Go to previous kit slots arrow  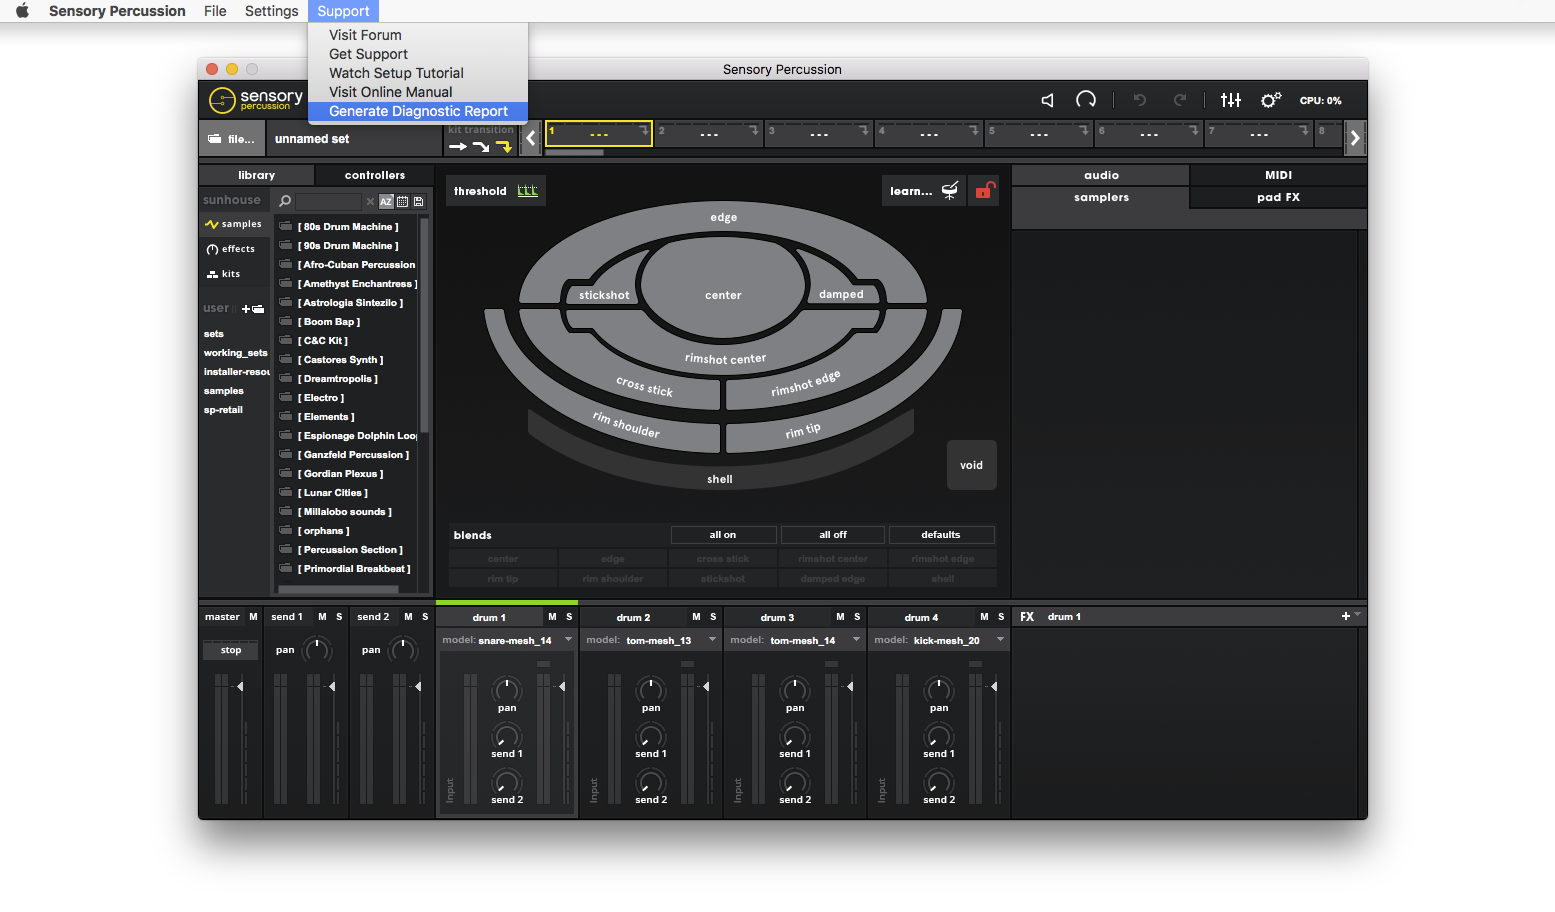point(531,138)
